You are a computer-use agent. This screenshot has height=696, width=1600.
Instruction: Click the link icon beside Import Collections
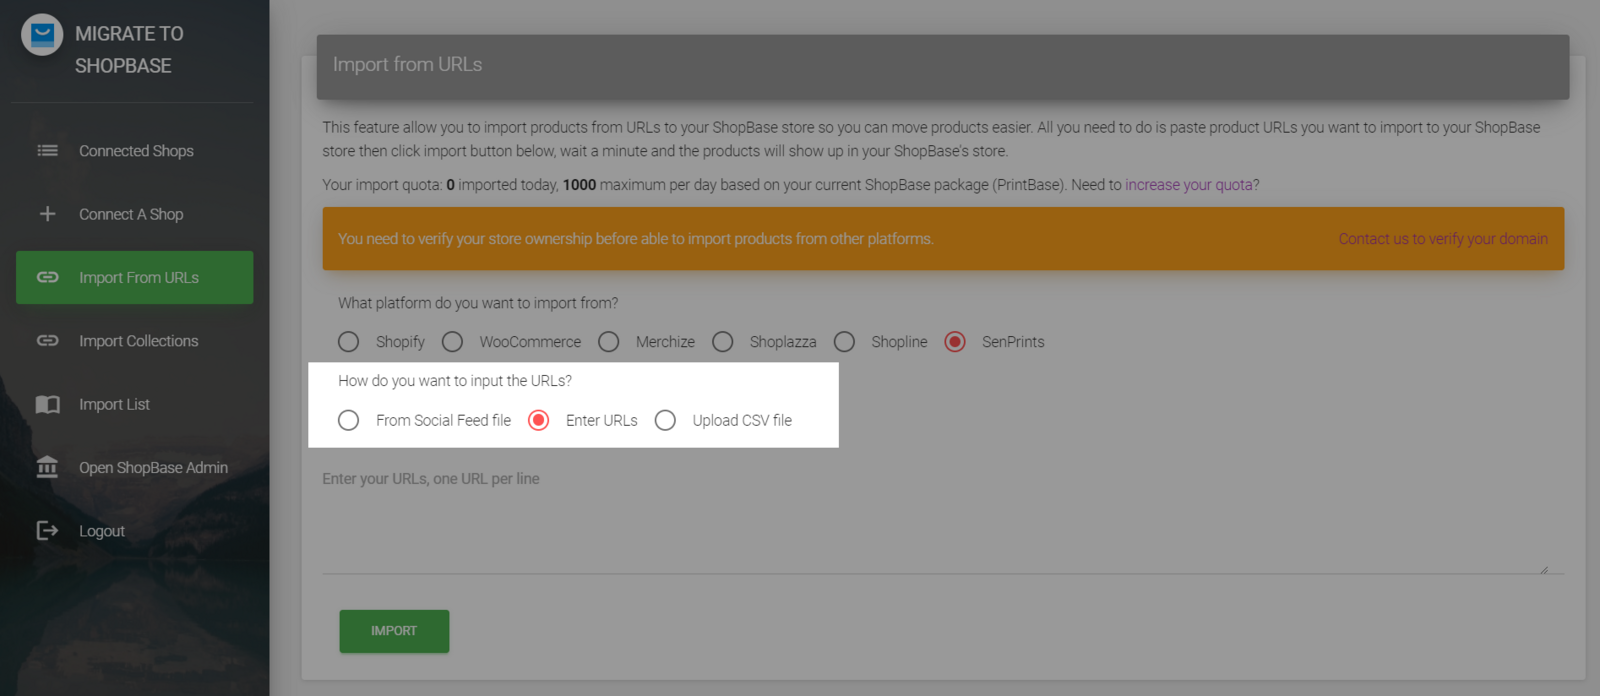pyautogui.click(x=47, y=341)
